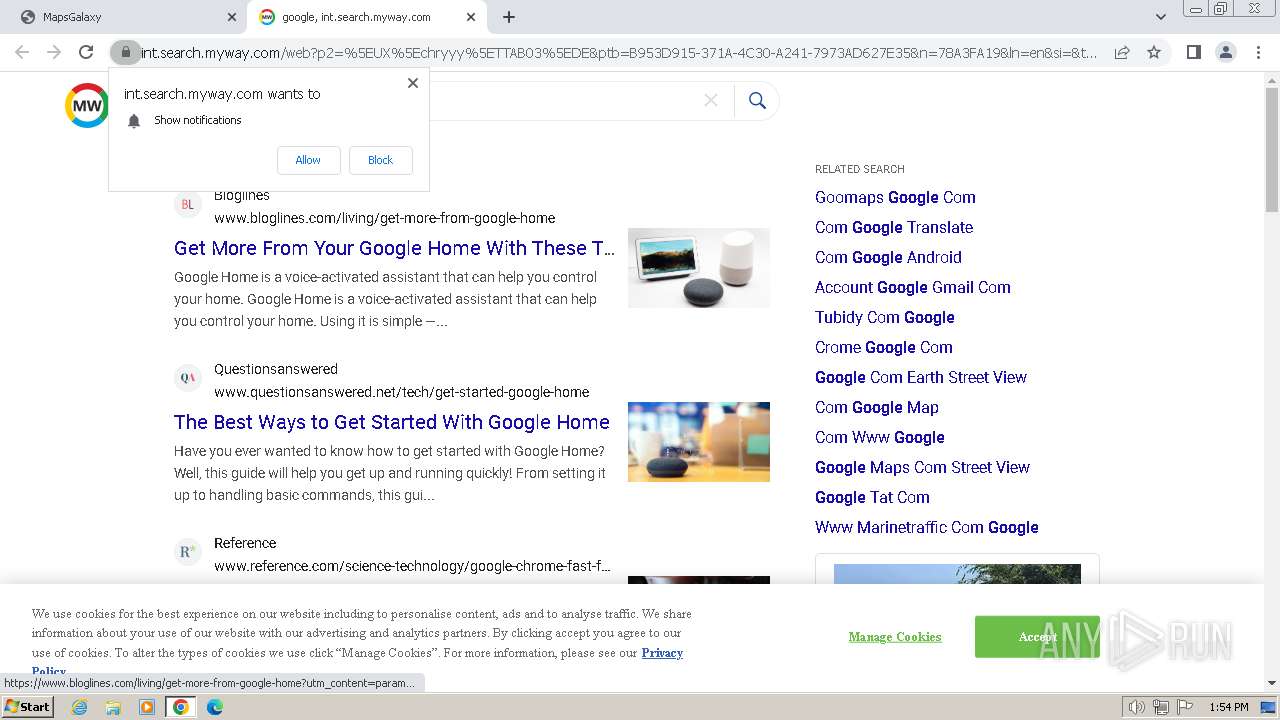Open the Google Home mini blurred thumbnail
The image size is (1280, 720).
pos(699,442)
